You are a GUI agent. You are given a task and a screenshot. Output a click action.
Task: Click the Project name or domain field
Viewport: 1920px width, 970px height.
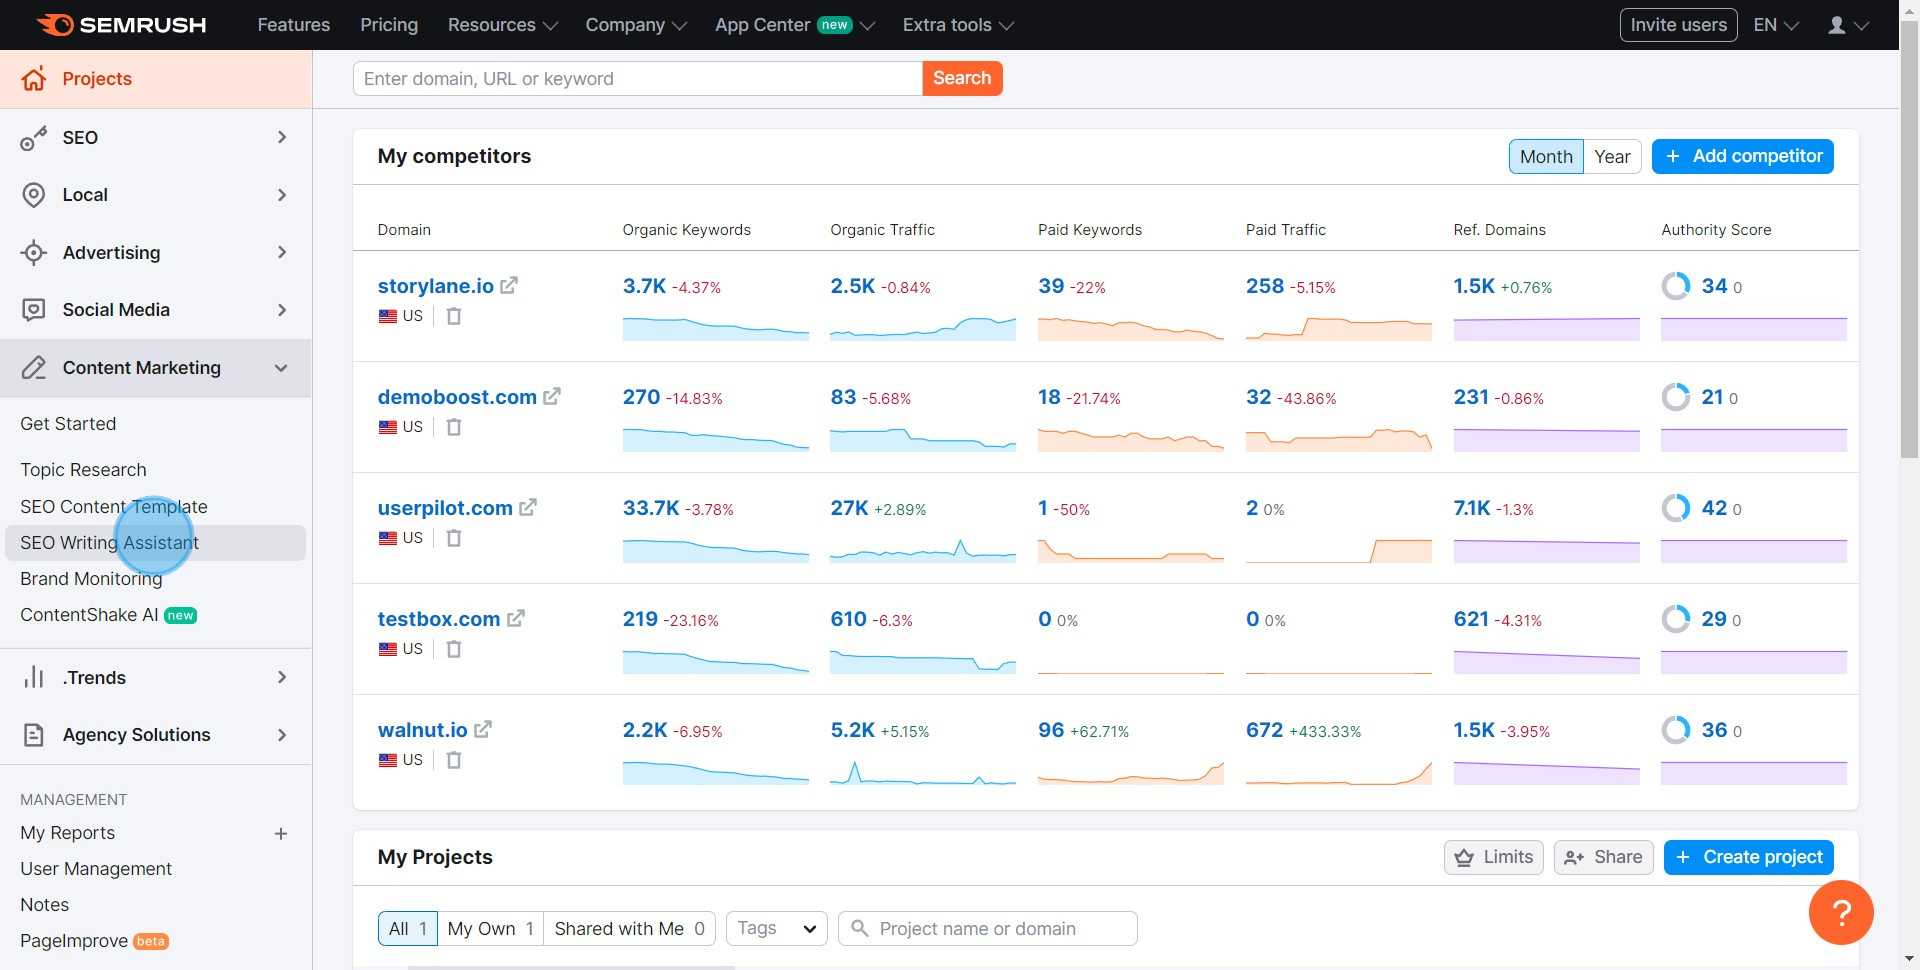click(x=988, y=929)
